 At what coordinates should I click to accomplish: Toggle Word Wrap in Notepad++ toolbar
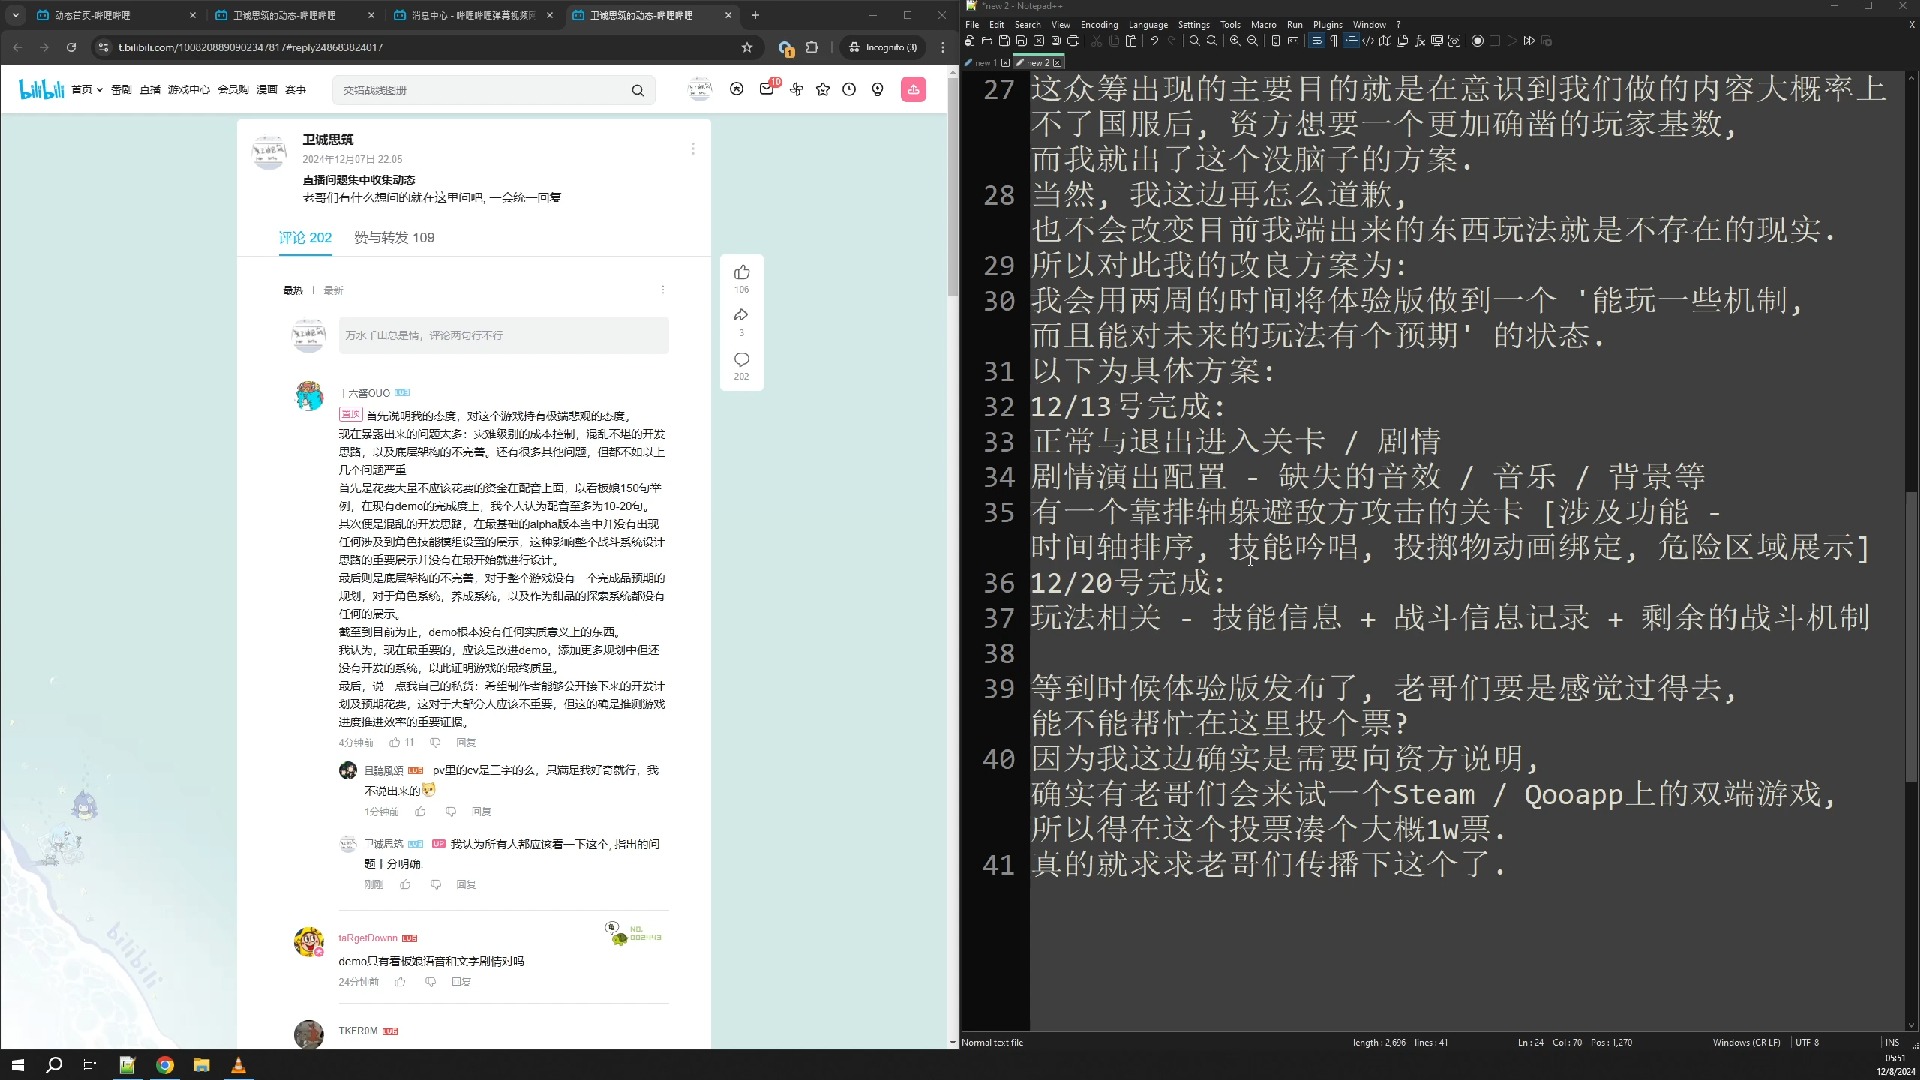[1317, 41]
